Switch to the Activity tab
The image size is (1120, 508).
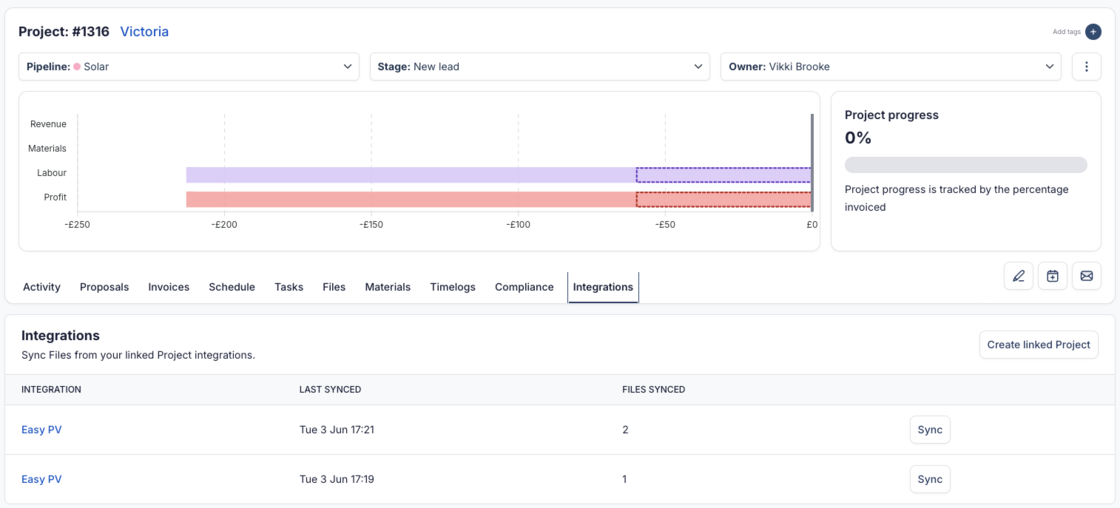point(42,287)
